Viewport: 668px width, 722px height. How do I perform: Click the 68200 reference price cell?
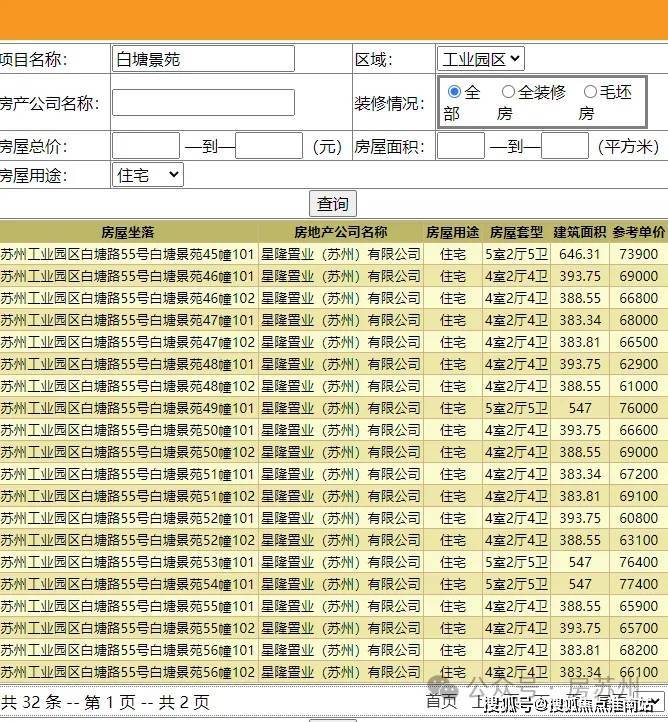[639, 650]
